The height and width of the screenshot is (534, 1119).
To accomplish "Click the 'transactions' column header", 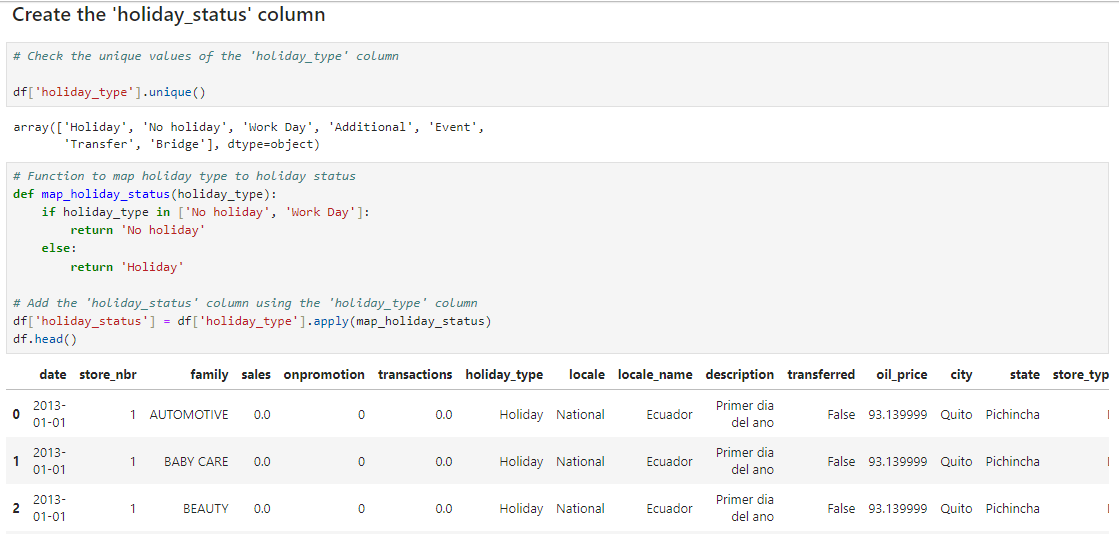I will click(415, 374).
